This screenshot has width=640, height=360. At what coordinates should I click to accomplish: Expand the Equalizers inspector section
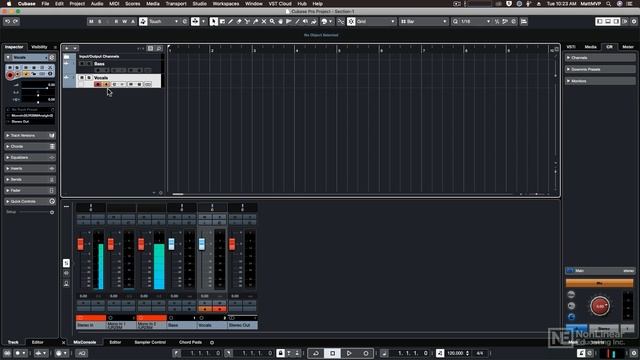coord(30,158)
